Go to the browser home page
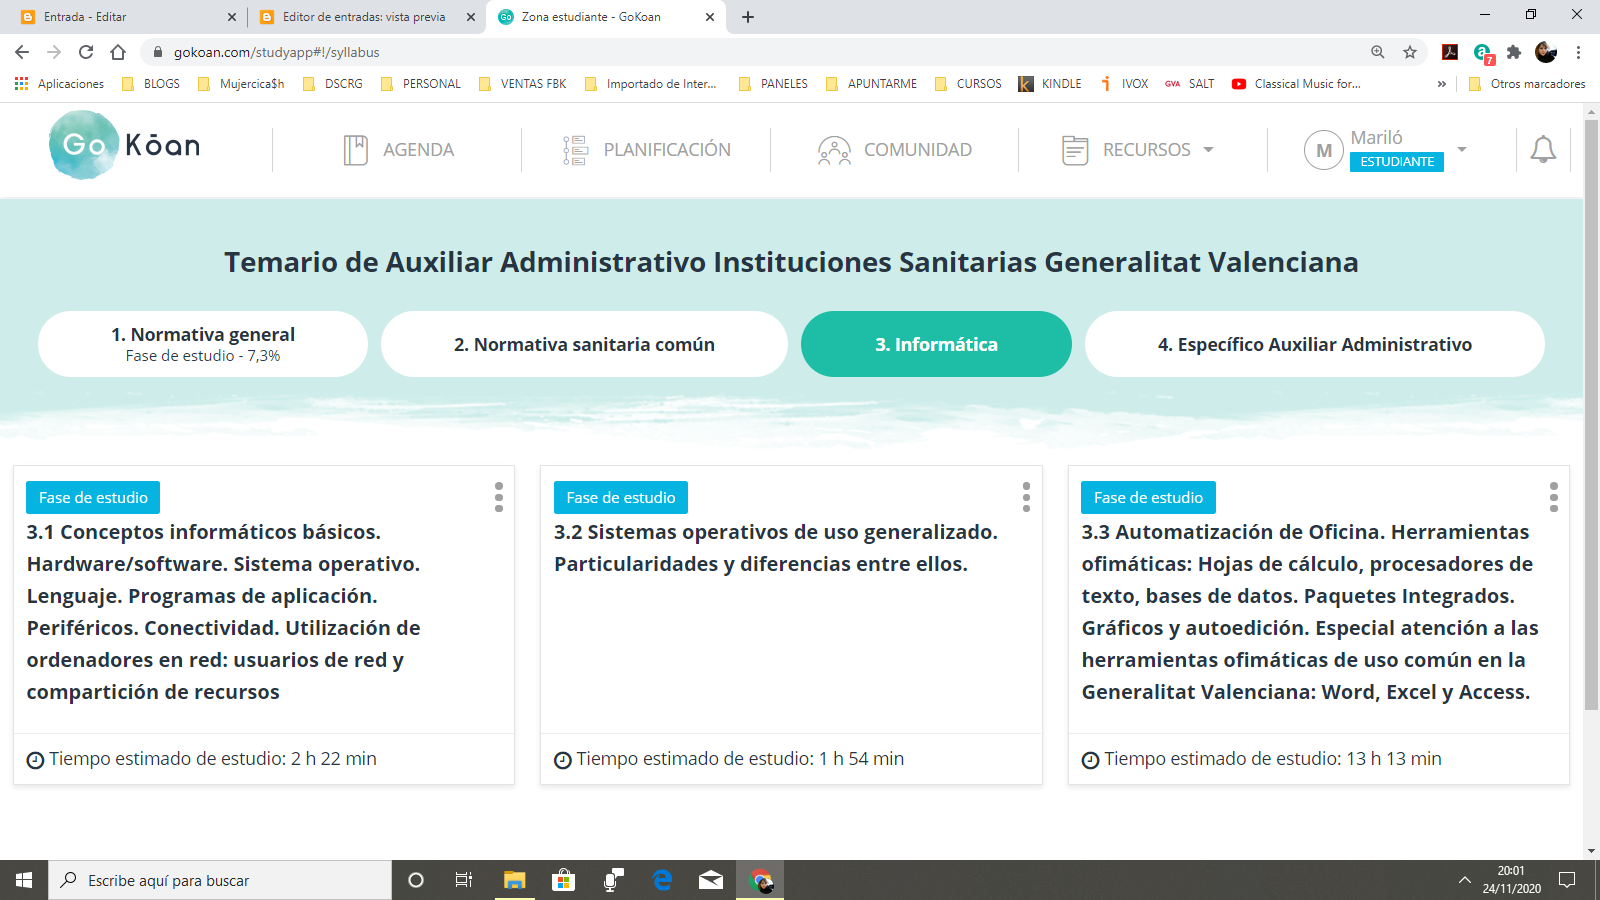The height and width of the screenshot is (900, 1600). pyautogui.click(x=118, y=52)
